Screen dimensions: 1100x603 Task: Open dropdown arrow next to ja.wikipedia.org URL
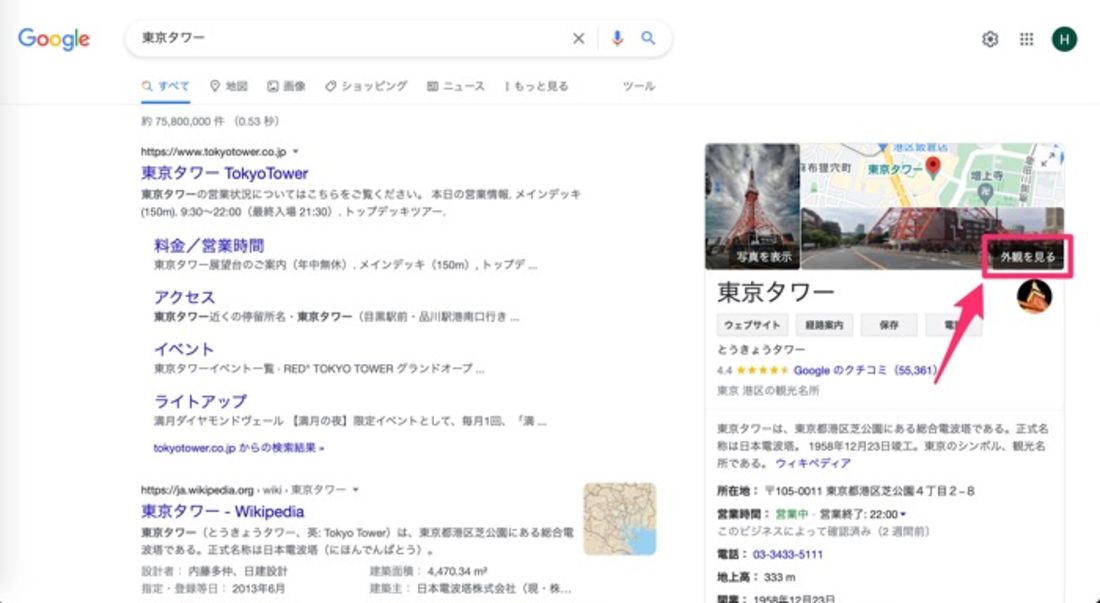click(356, 489)
